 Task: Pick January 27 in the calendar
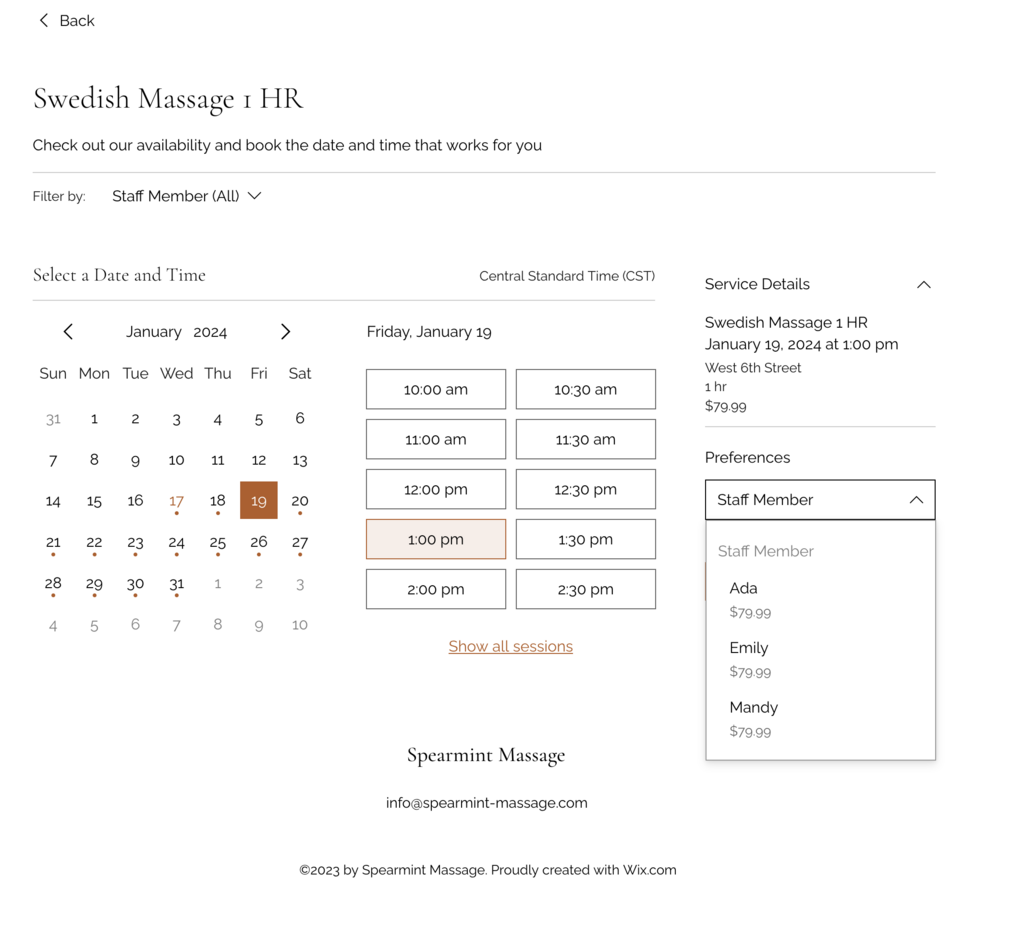pos(300,542)
